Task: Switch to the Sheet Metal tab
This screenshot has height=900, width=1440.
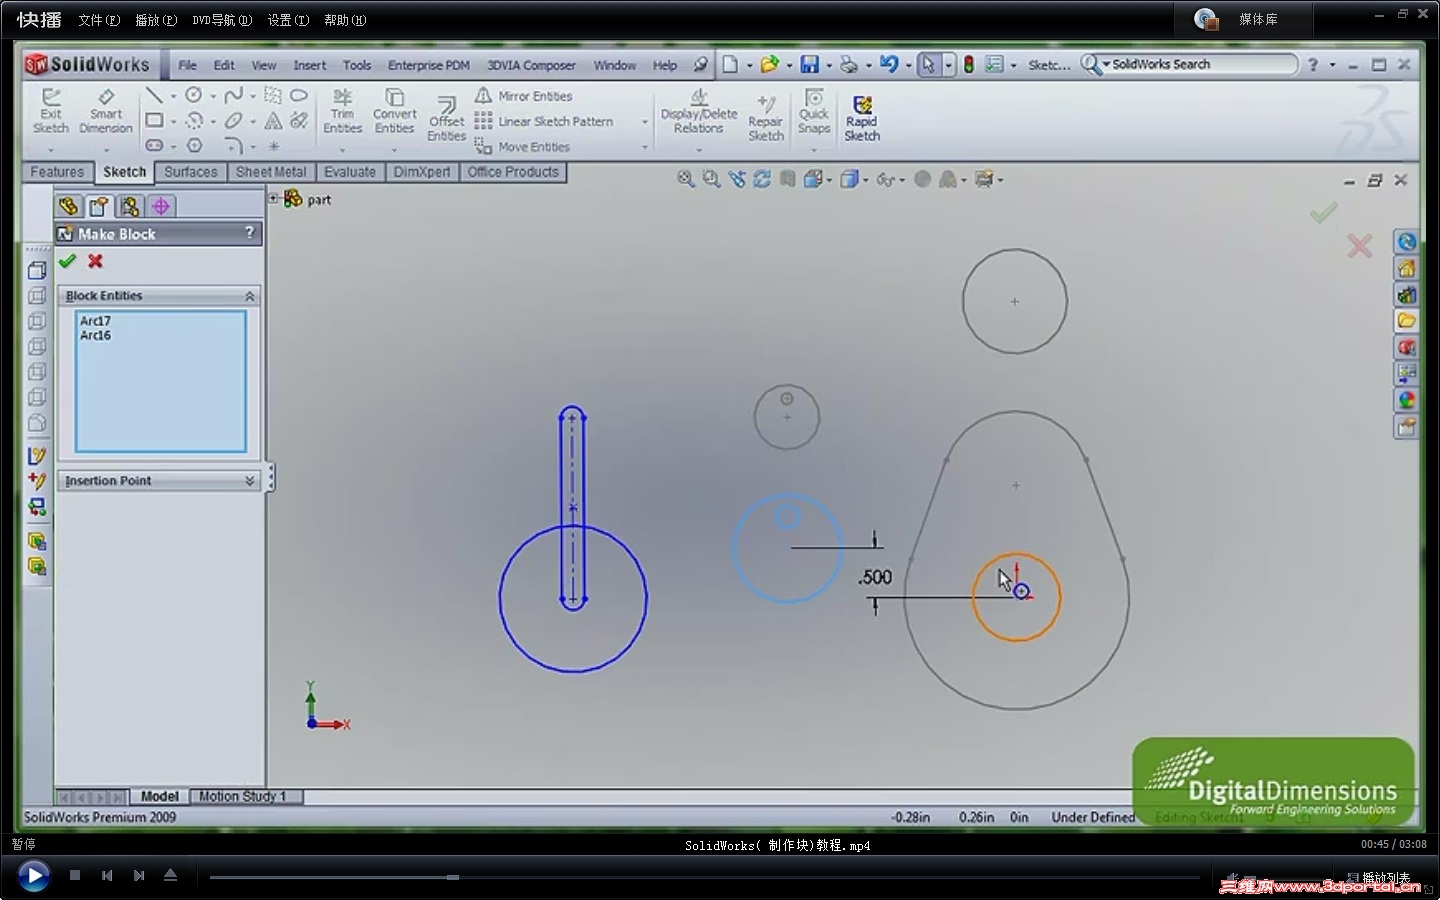Action: coord(271,172)
